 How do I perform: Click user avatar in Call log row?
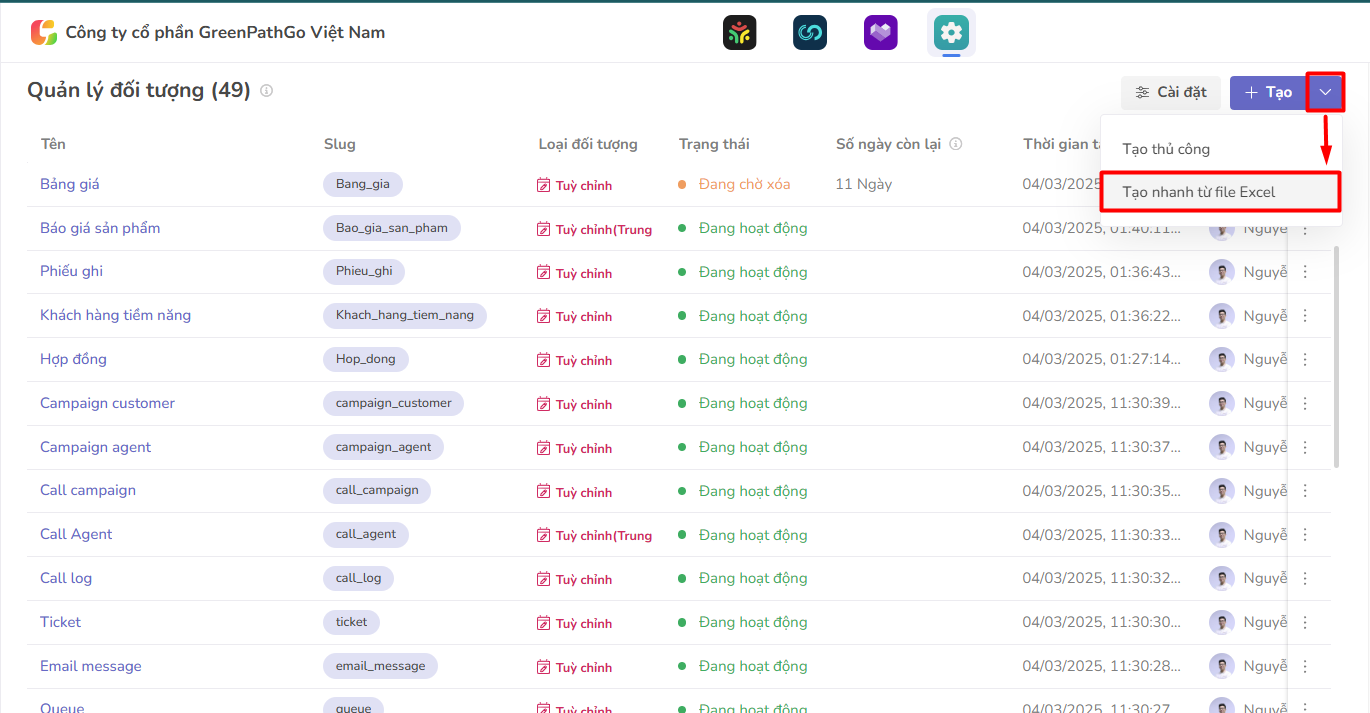click(x=1221, y=579)
